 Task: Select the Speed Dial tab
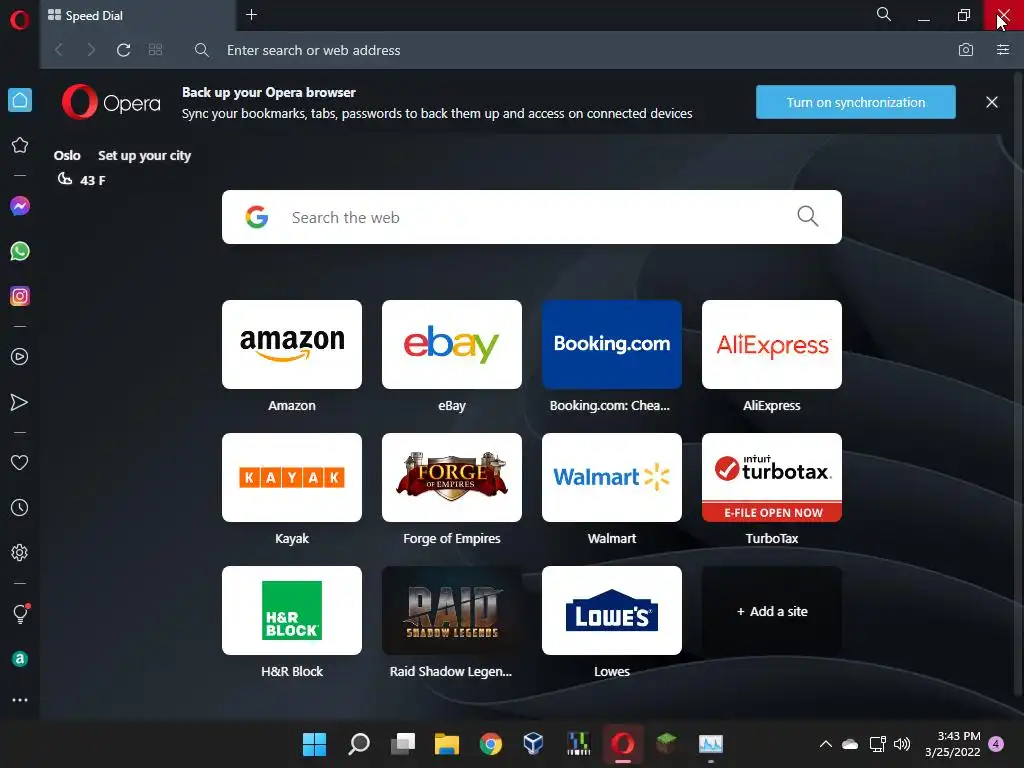(137, 15)
